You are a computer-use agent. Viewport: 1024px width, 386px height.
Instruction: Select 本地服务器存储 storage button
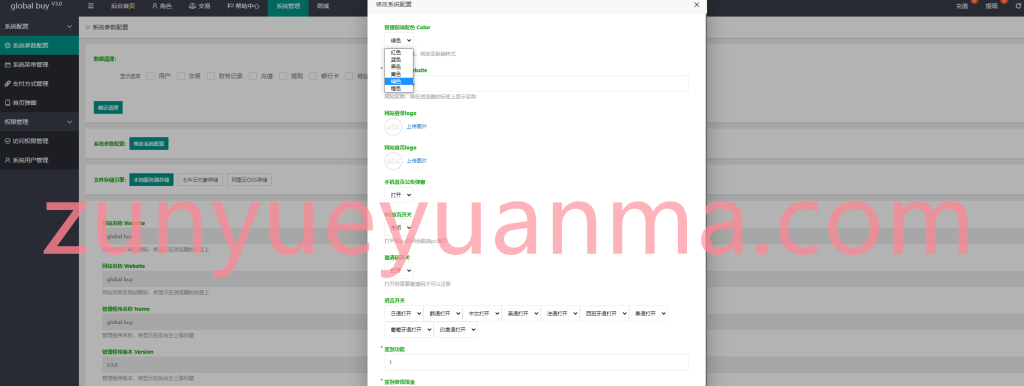tap(152, 180)
